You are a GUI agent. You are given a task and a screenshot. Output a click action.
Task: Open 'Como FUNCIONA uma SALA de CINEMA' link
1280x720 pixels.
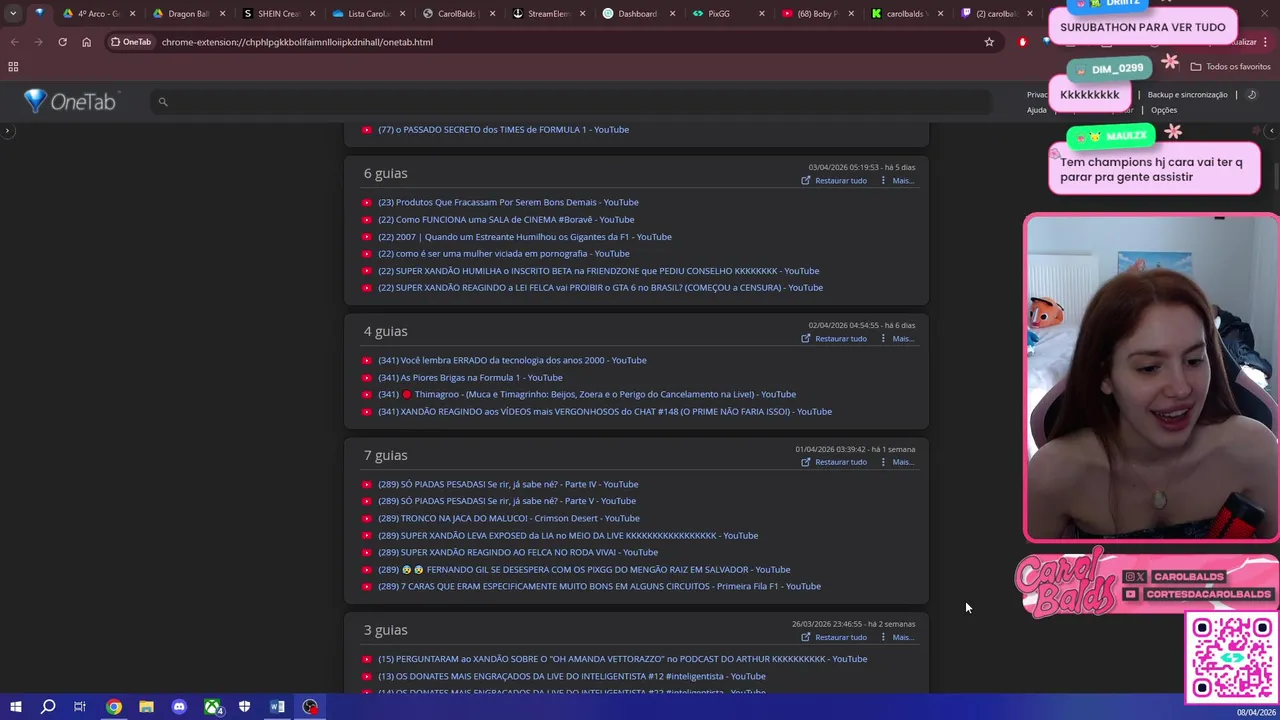(x=506, y=220)
